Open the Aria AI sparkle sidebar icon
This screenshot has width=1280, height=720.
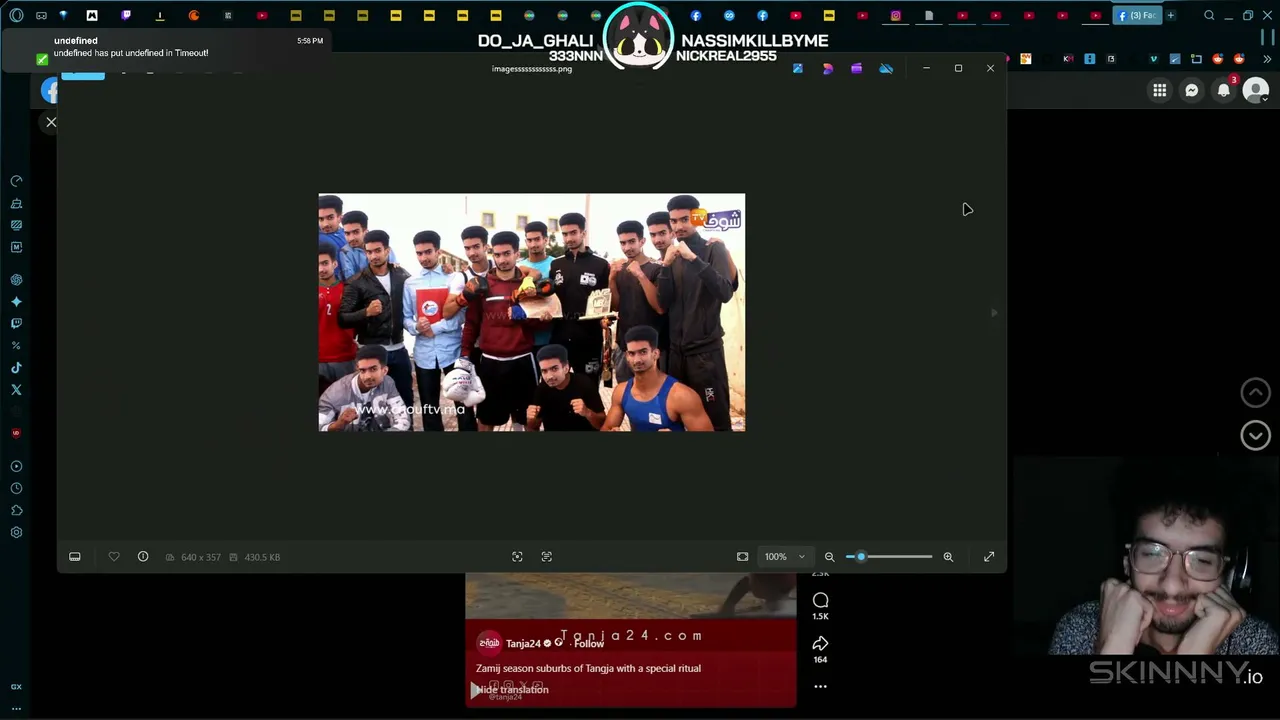pyautogui.click(x=16, y=302)
